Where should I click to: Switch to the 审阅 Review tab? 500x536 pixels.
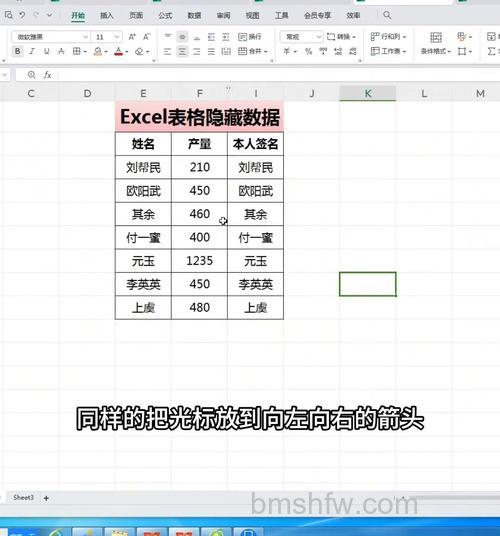(x=223, y=15)
